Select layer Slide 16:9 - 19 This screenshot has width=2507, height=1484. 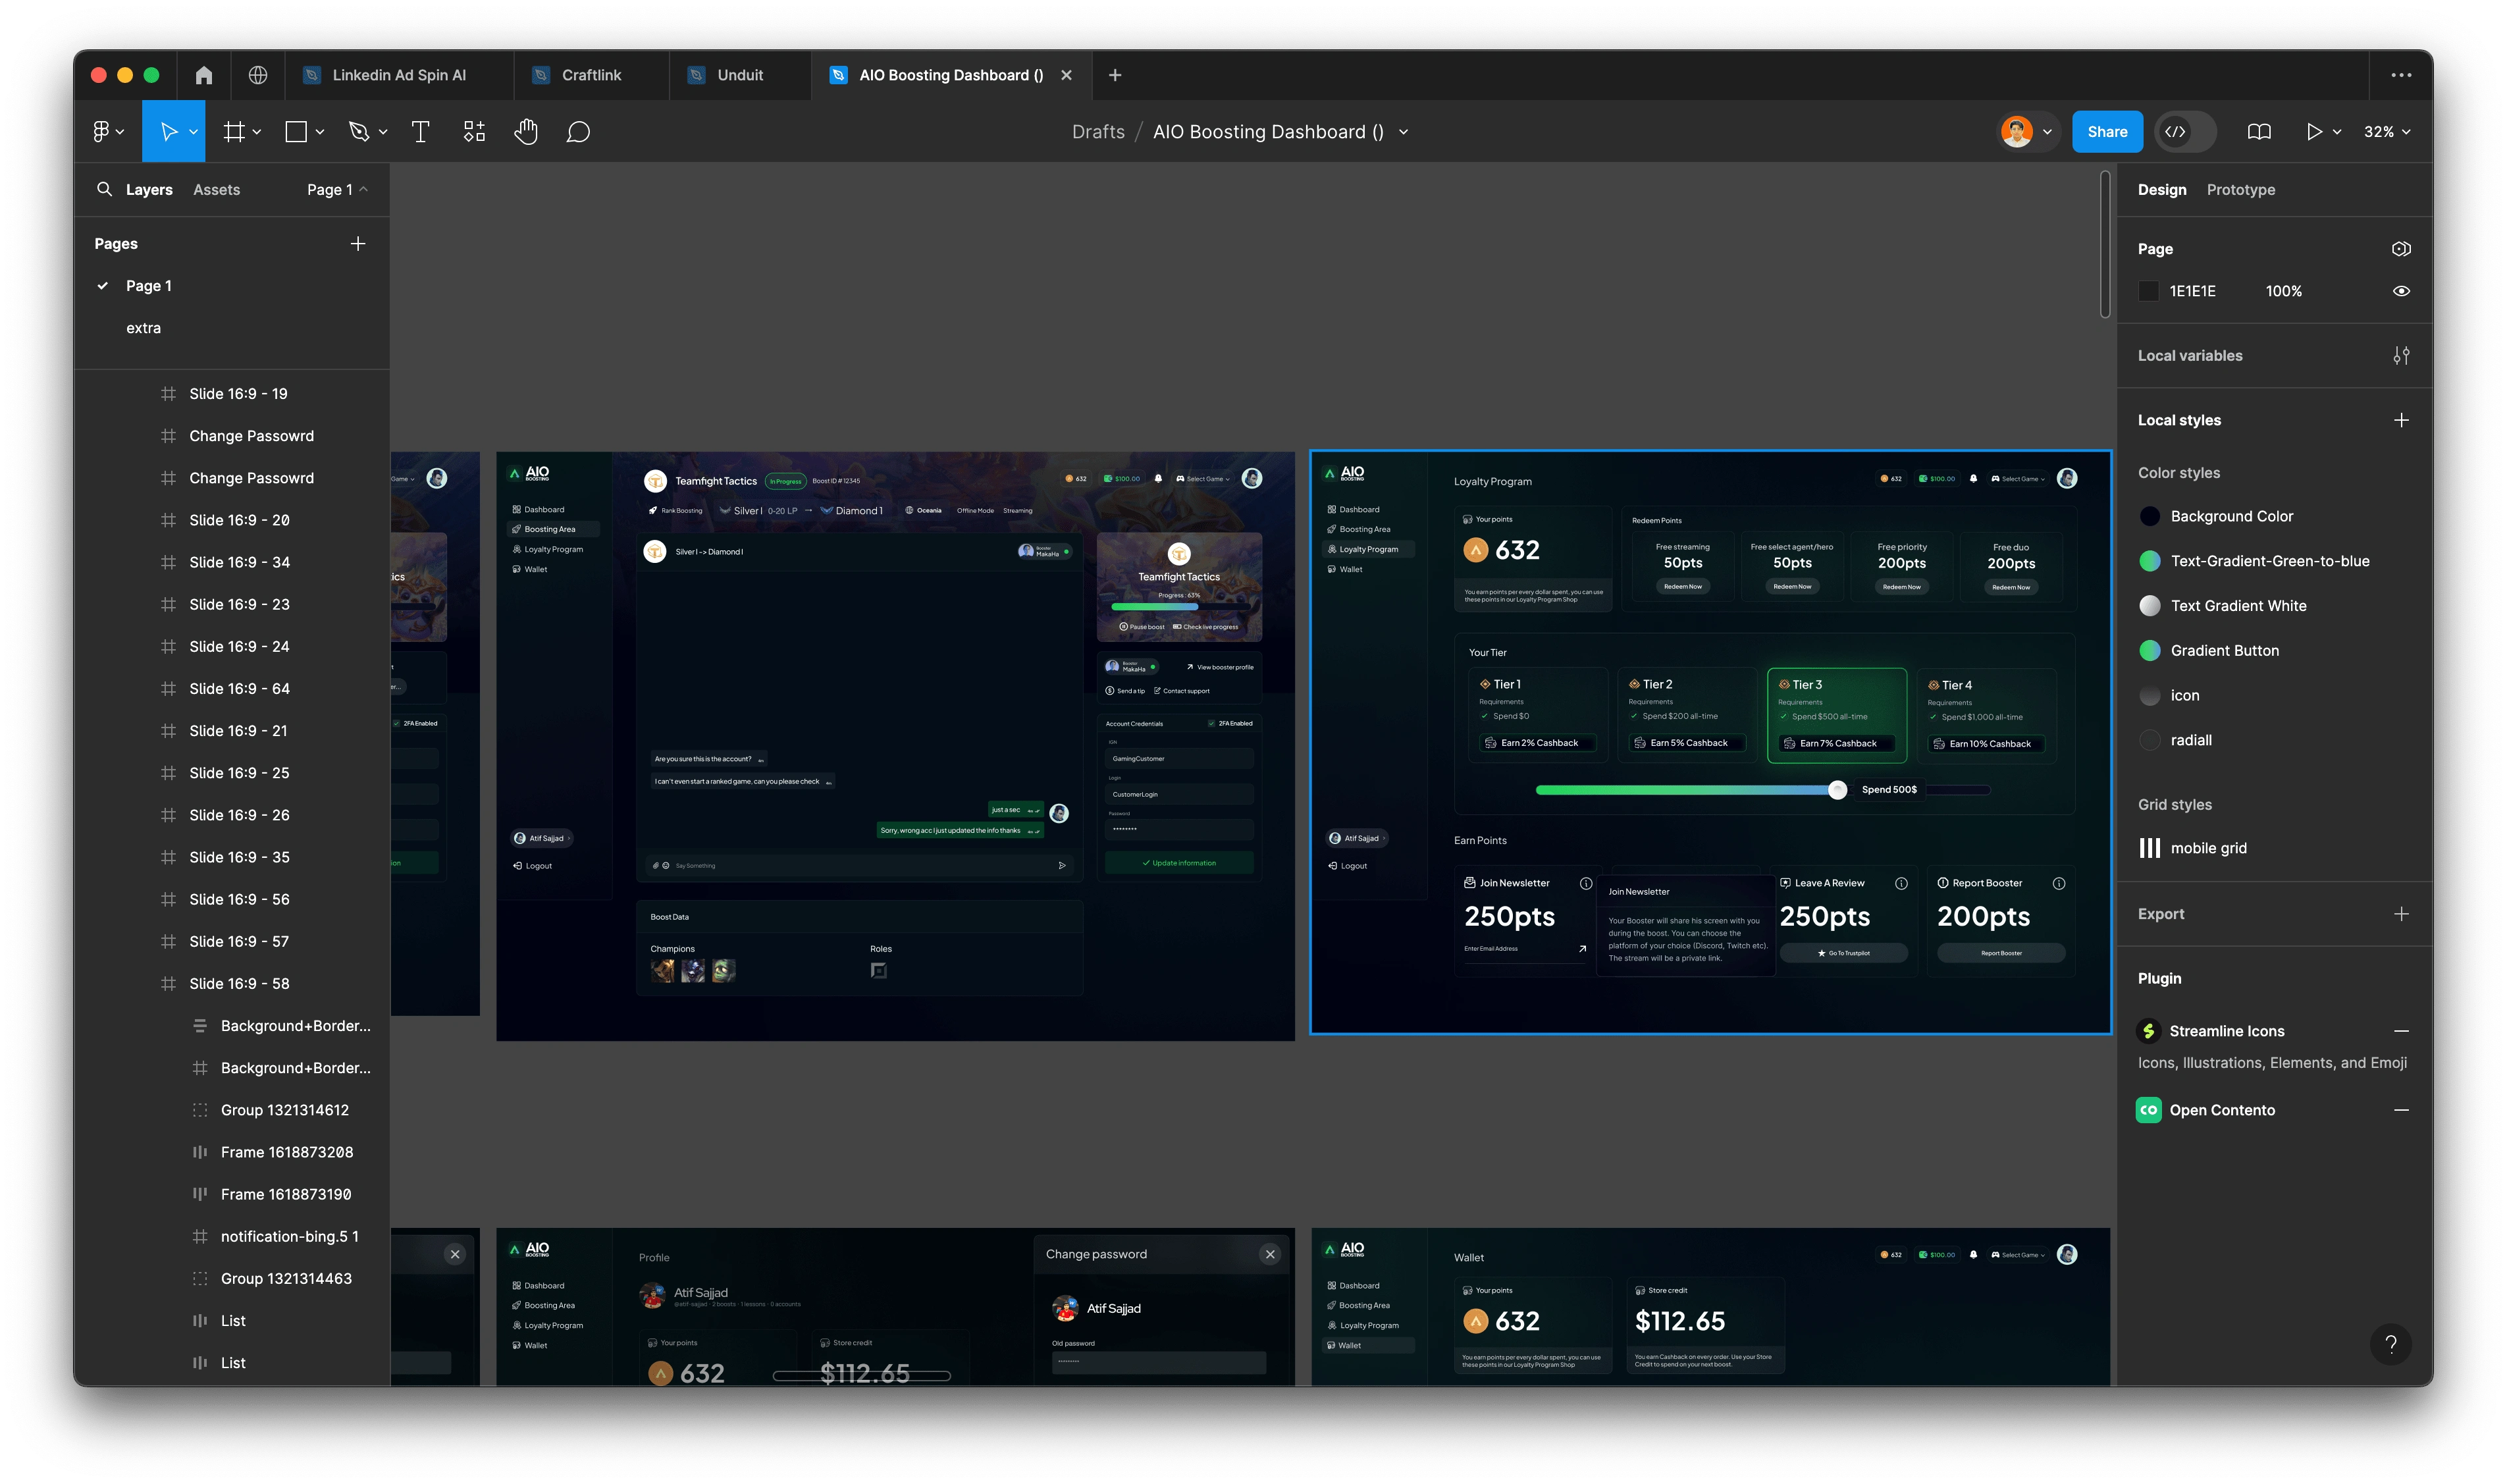coord(238,394)
